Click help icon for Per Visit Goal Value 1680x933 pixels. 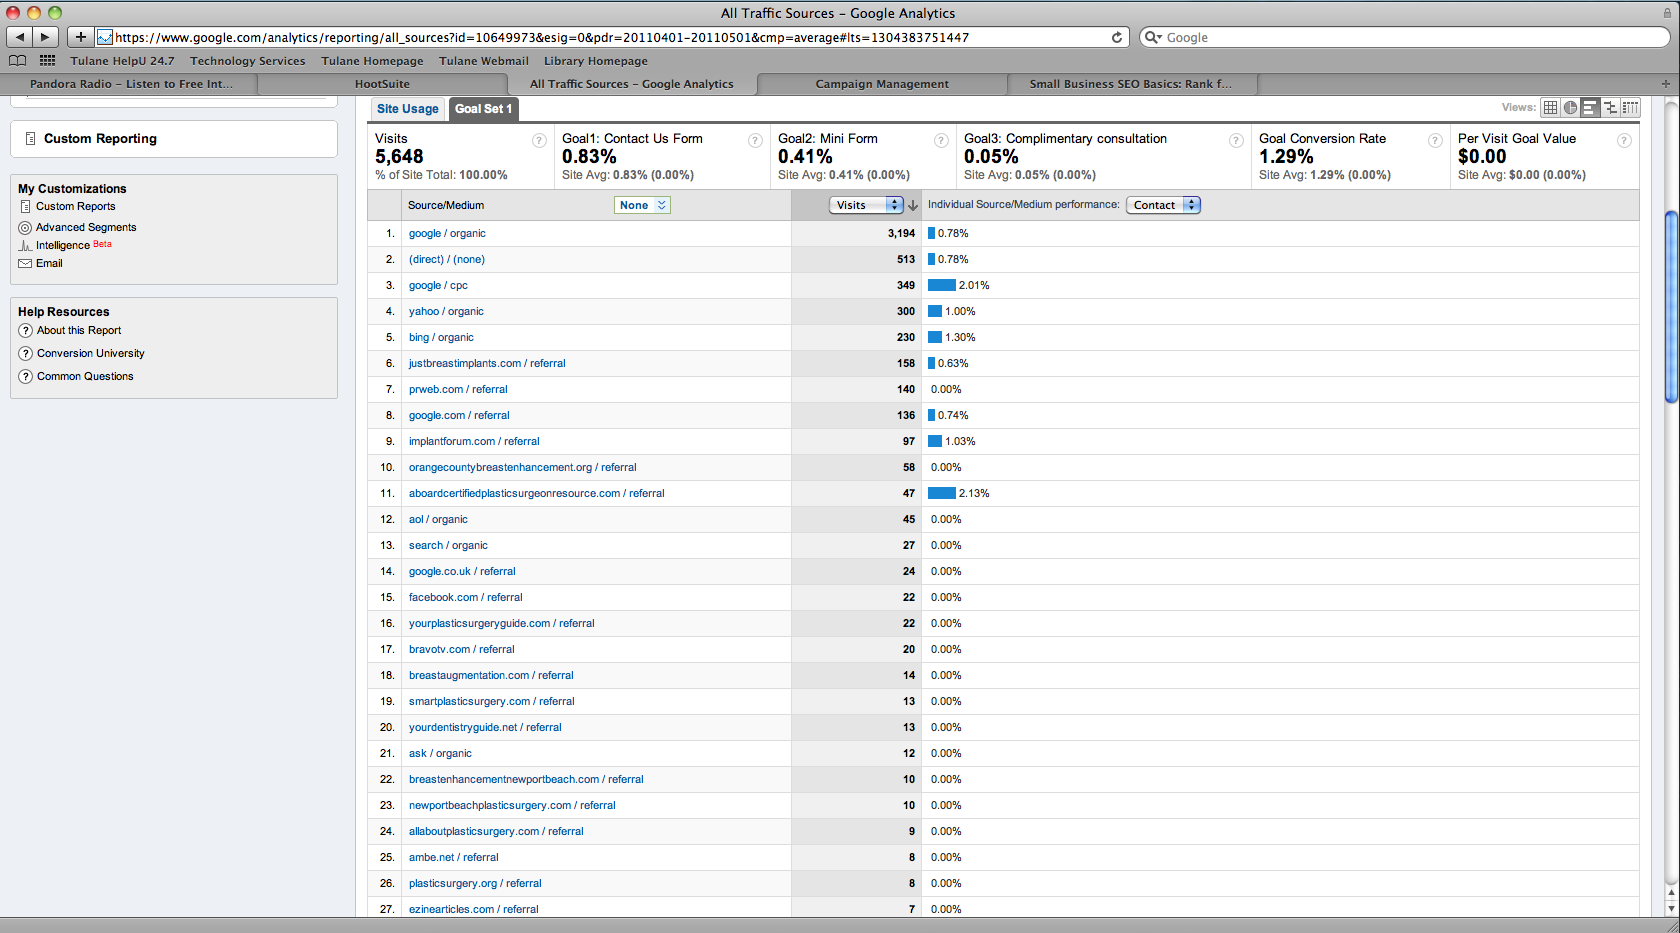pos(1624,141)
